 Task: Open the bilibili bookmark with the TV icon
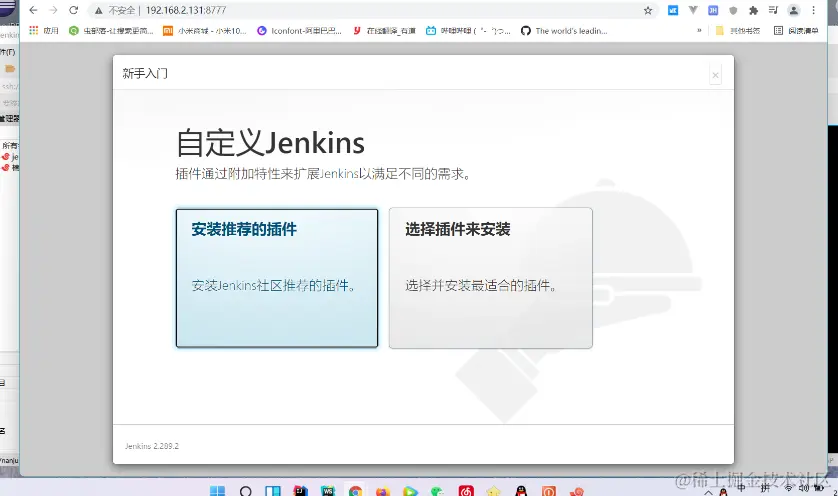(468, 31)
